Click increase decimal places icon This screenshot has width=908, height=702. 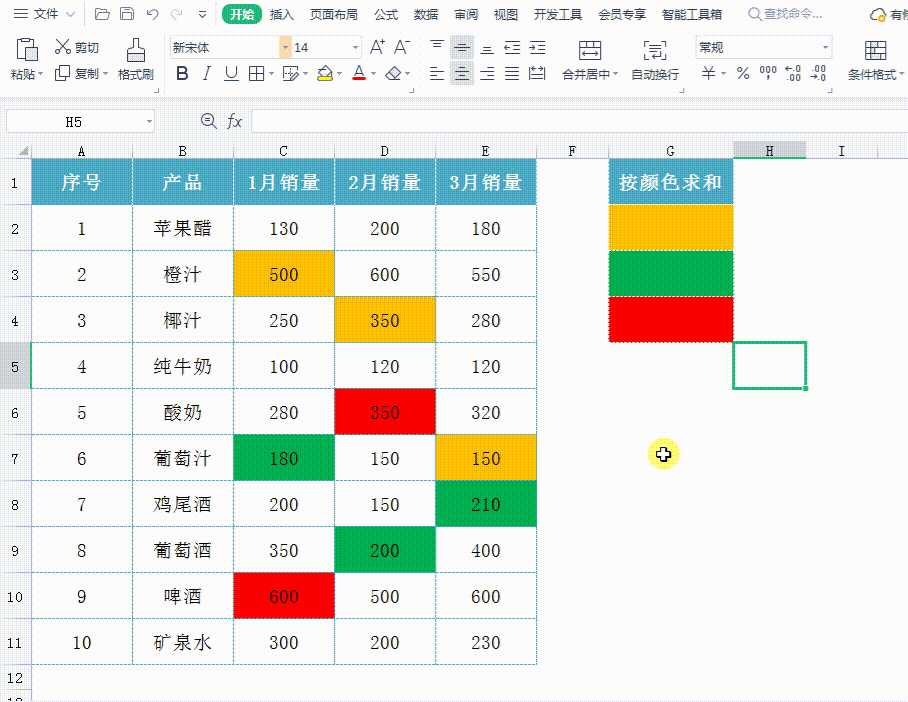point(793,74)
